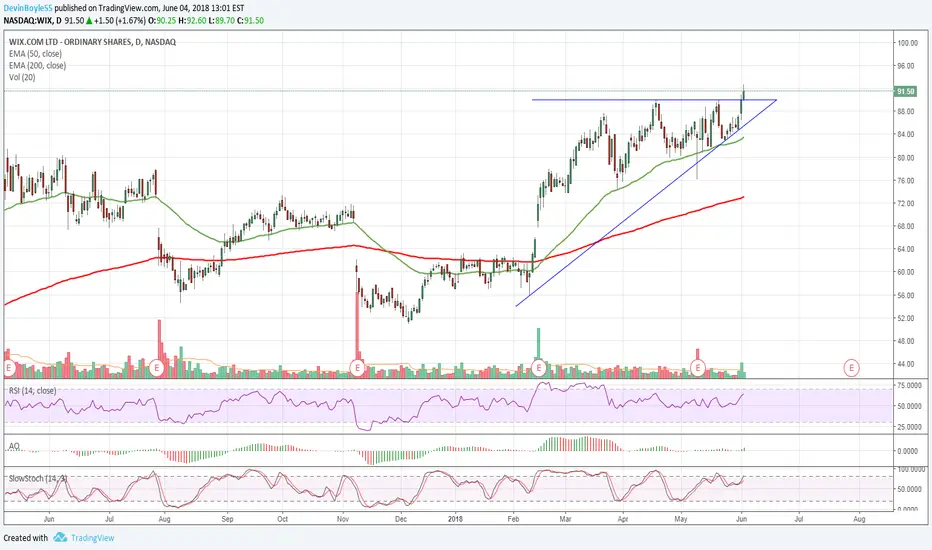Click the 44.00 price axis label
Screen dimensions: 932x550
(x=906, y=364)
